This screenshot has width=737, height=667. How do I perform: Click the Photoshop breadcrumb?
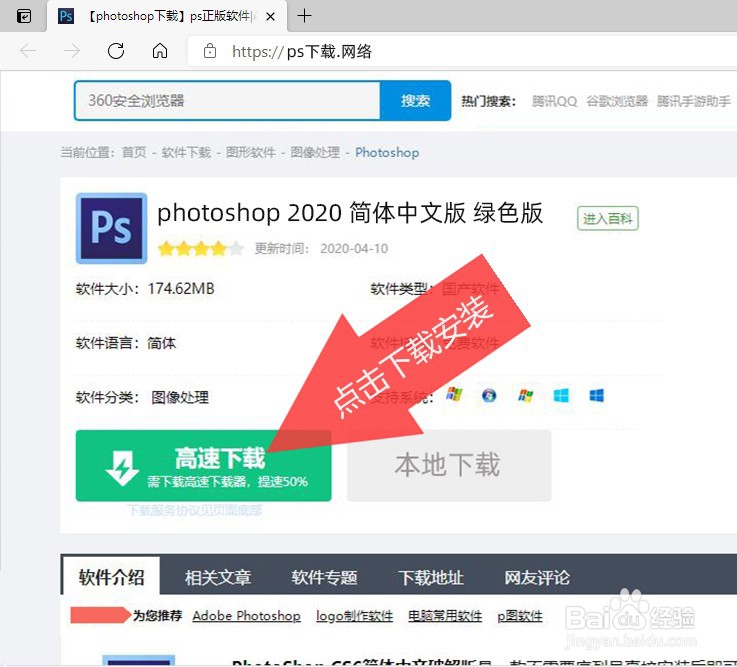387,152
